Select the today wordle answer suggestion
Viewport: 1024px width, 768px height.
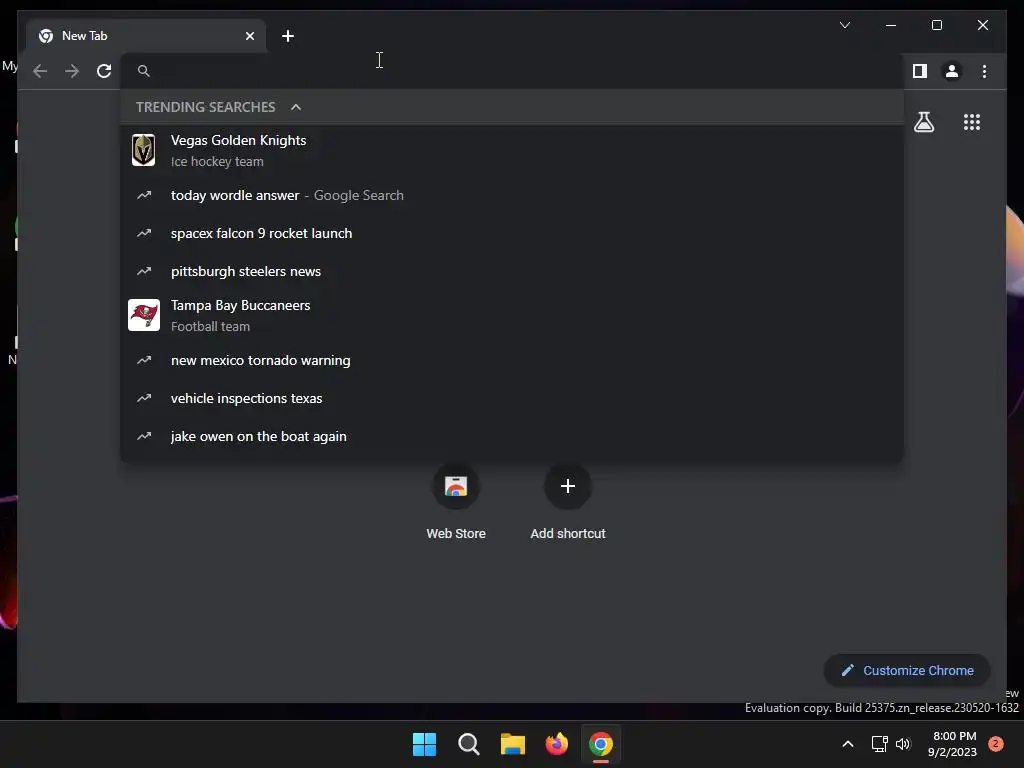point(511,195)
